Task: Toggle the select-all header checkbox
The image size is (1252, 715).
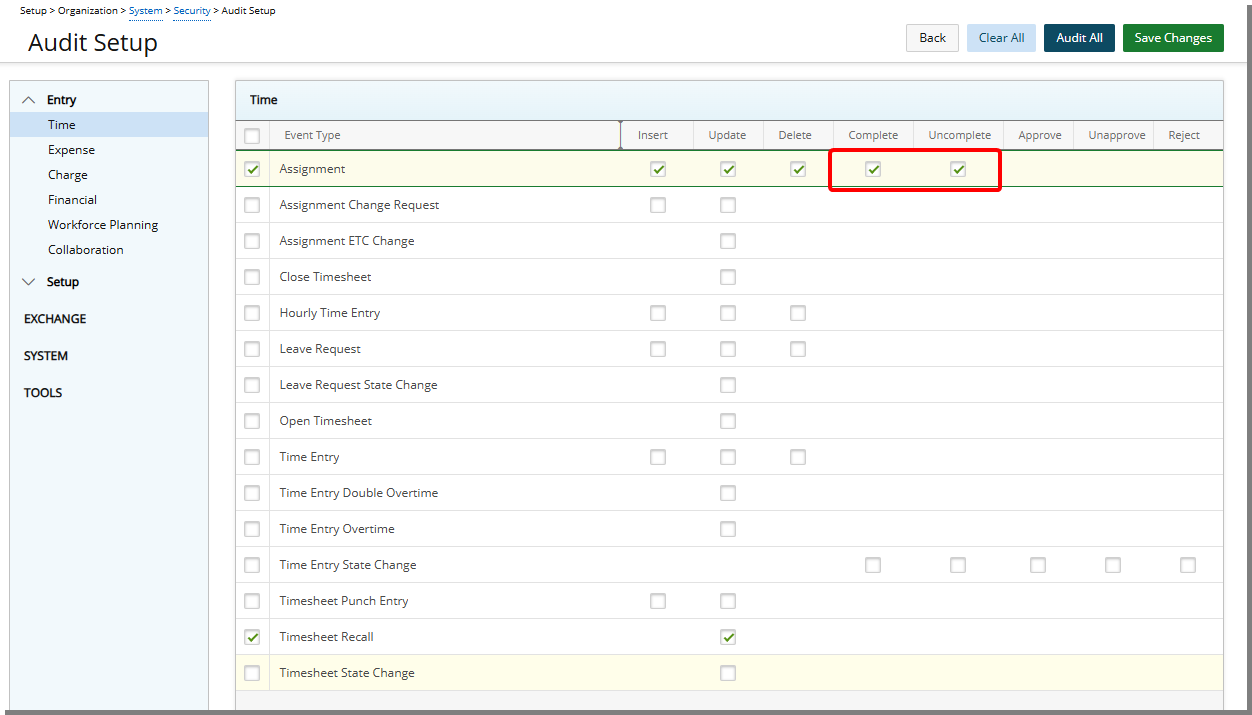Action: pyautogui.click(x=252, y=136)
